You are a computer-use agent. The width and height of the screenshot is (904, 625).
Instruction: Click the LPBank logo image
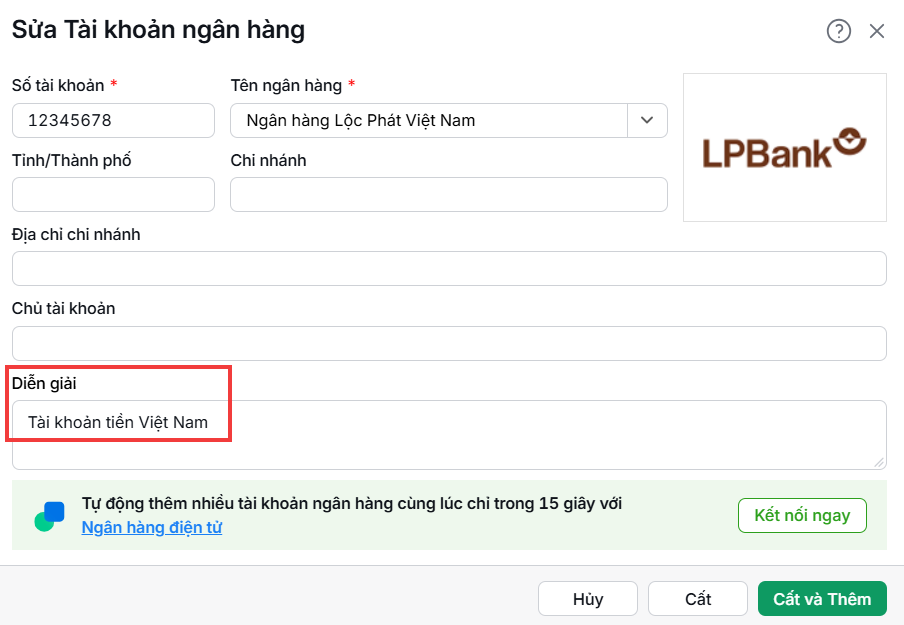[785, 148]
